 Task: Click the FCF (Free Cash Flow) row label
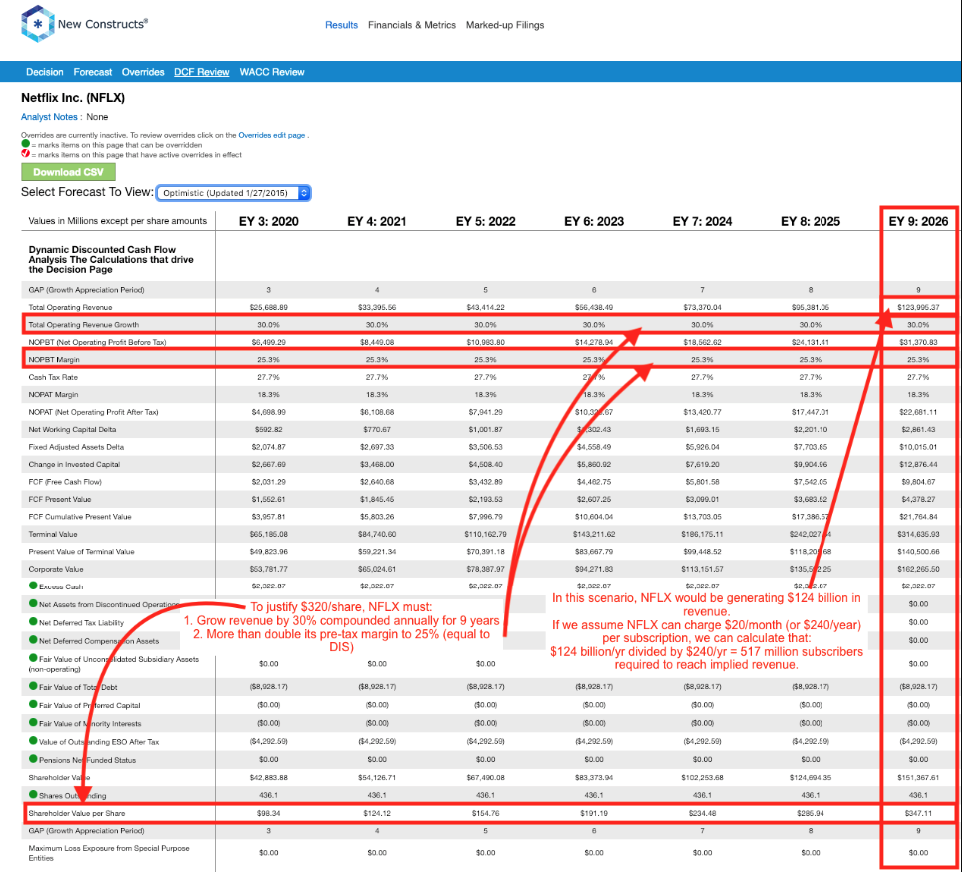[x=65, y=482]
